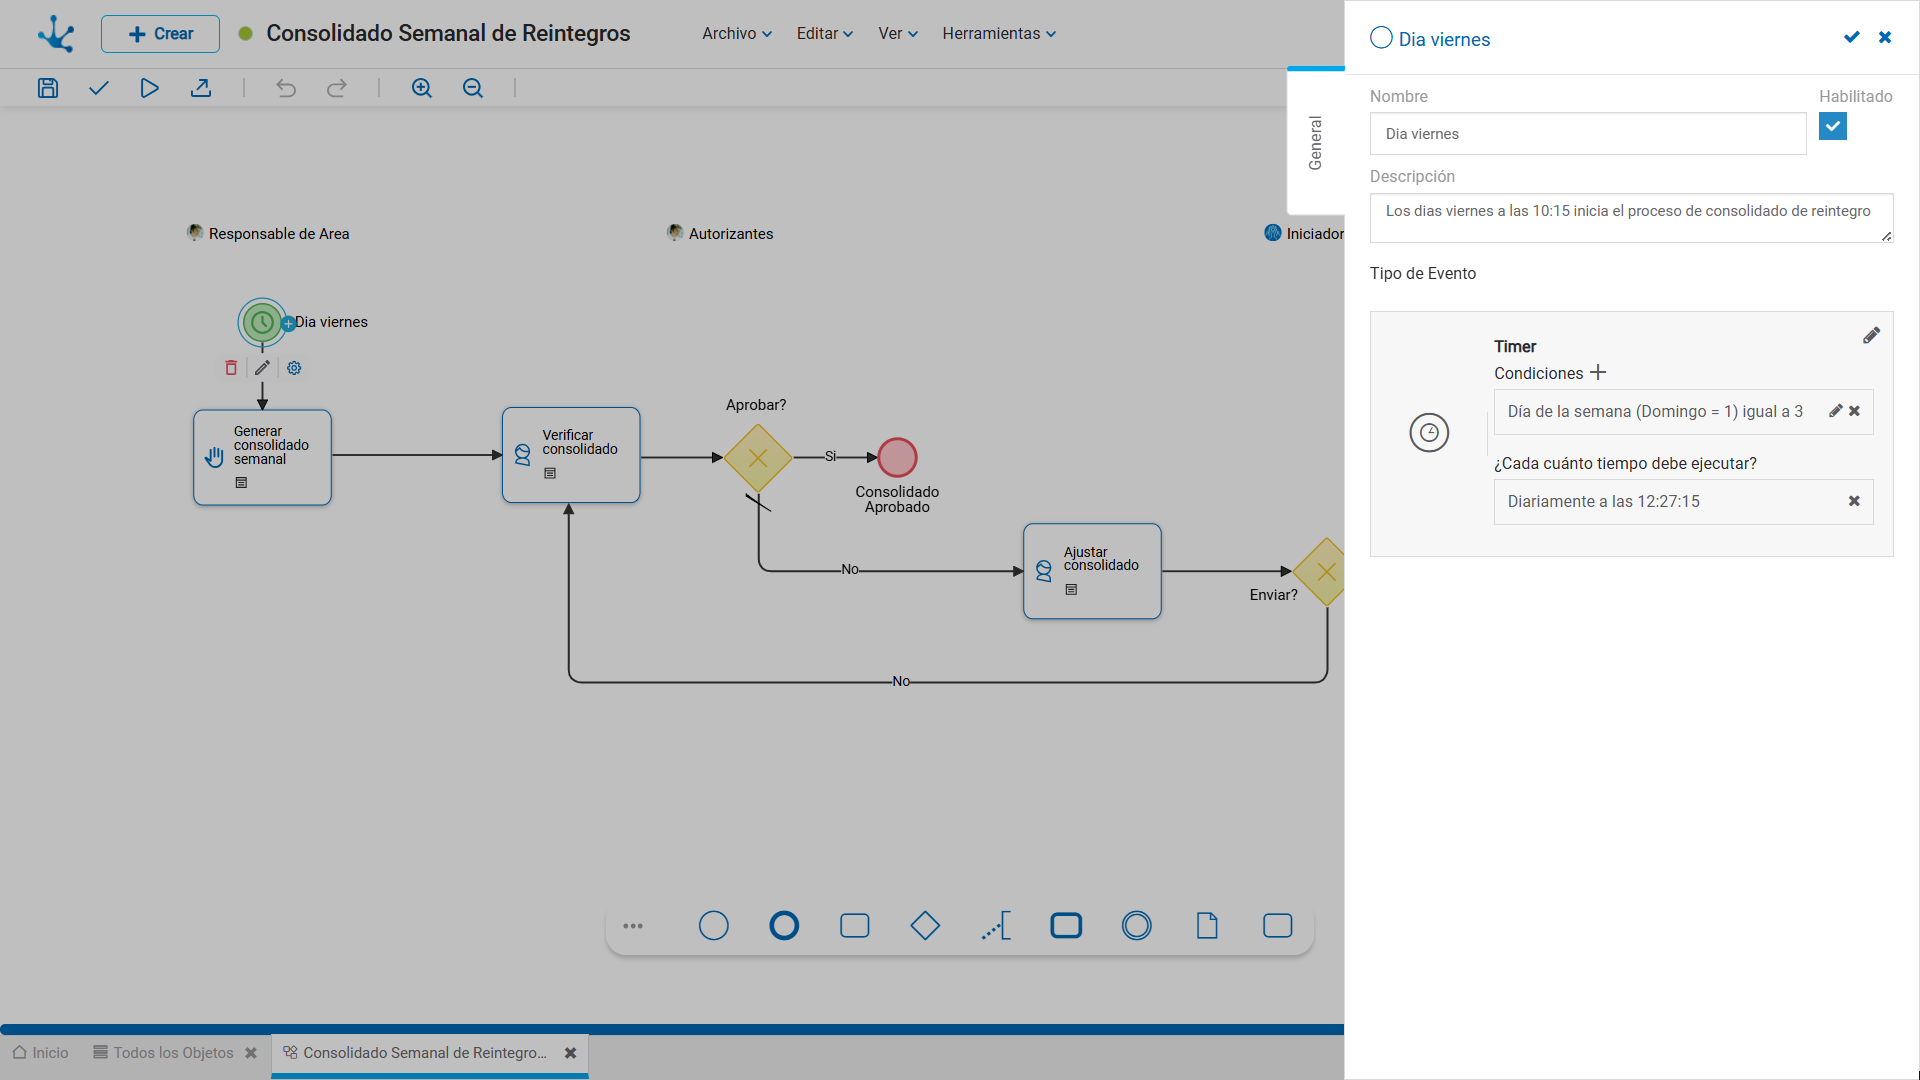Open the Archivo menu
1920x1080 pixels.
tap(737, 33)
